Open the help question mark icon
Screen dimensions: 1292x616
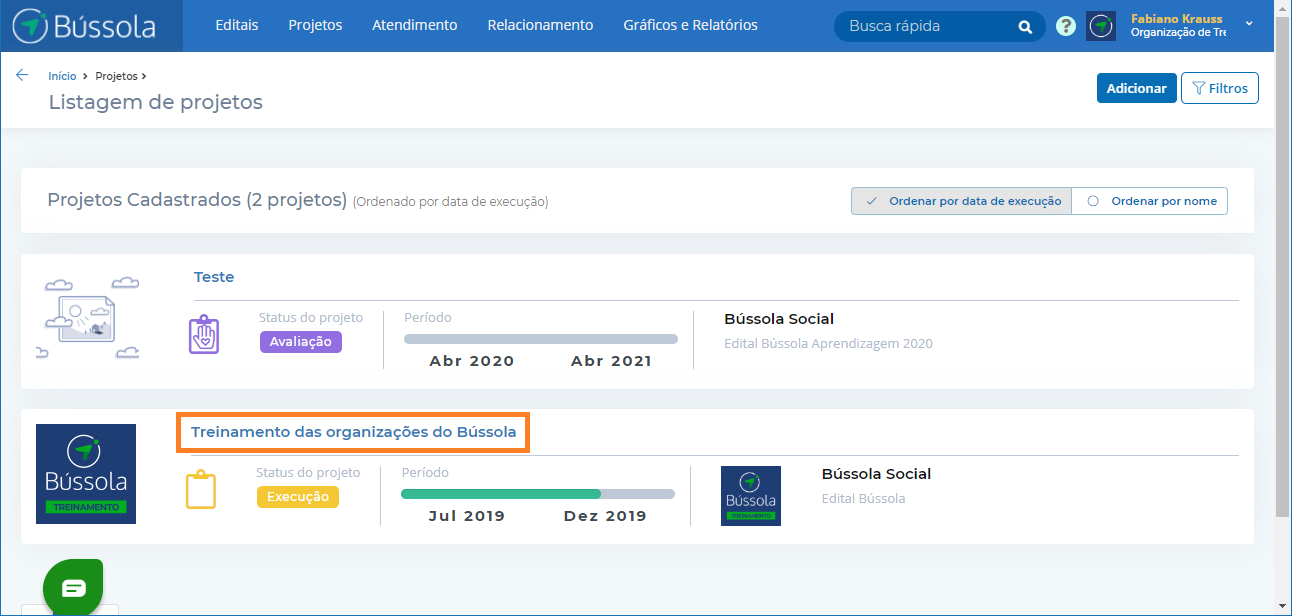tap(1066, 26)
